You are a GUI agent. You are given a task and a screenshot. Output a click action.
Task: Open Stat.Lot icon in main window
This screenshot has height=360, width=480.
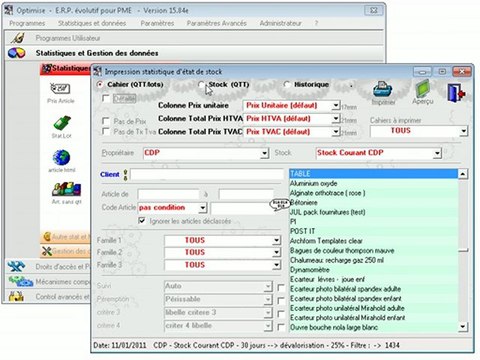(62, 123)
